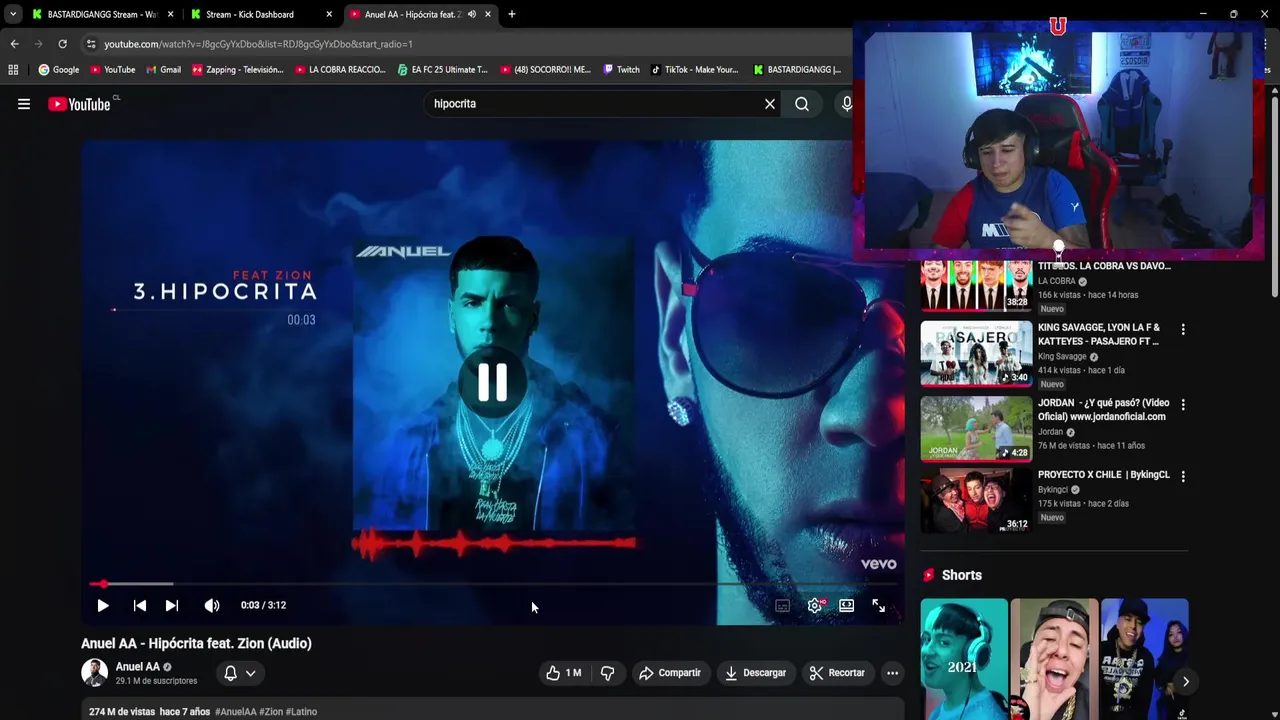Image resolution: width=1280 pixels, height=720 pixels.
Task: Like the video with 1 M likes
Action: (563, 673)
